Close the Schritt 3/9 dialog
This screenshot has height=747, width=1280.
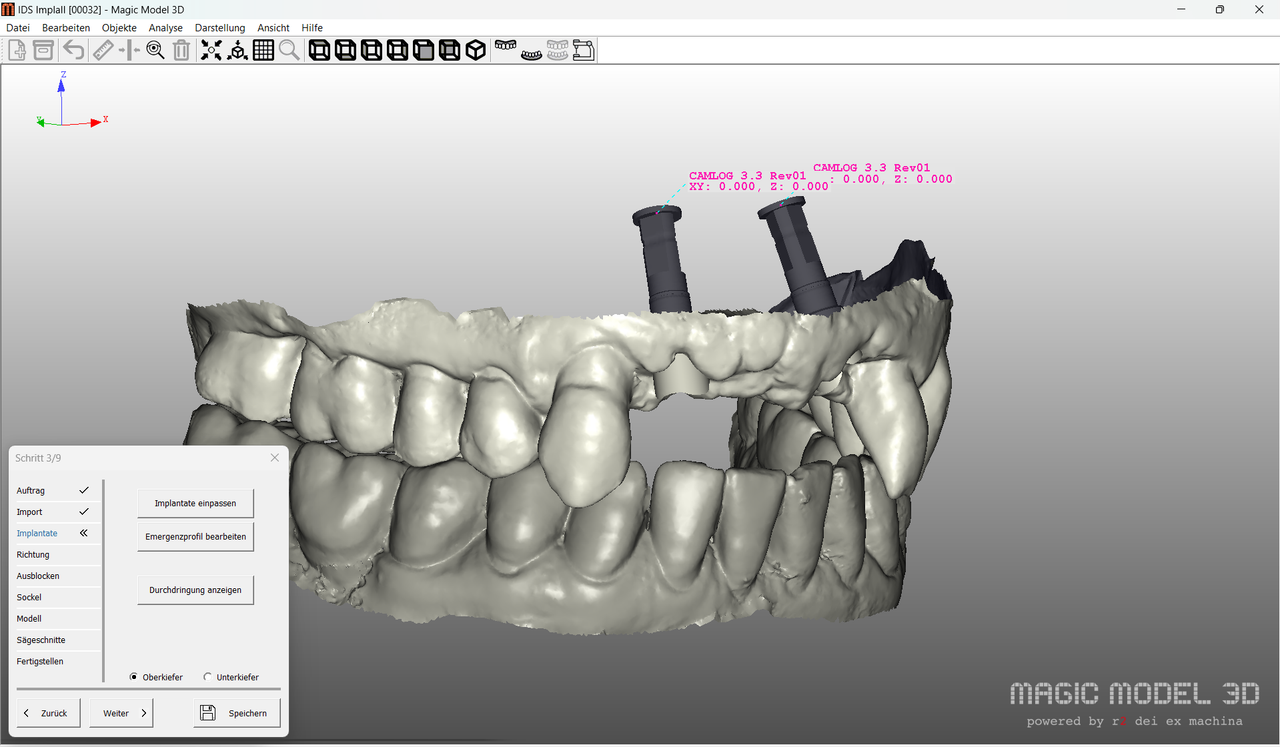pyautogui.click(x=275, y=458)
